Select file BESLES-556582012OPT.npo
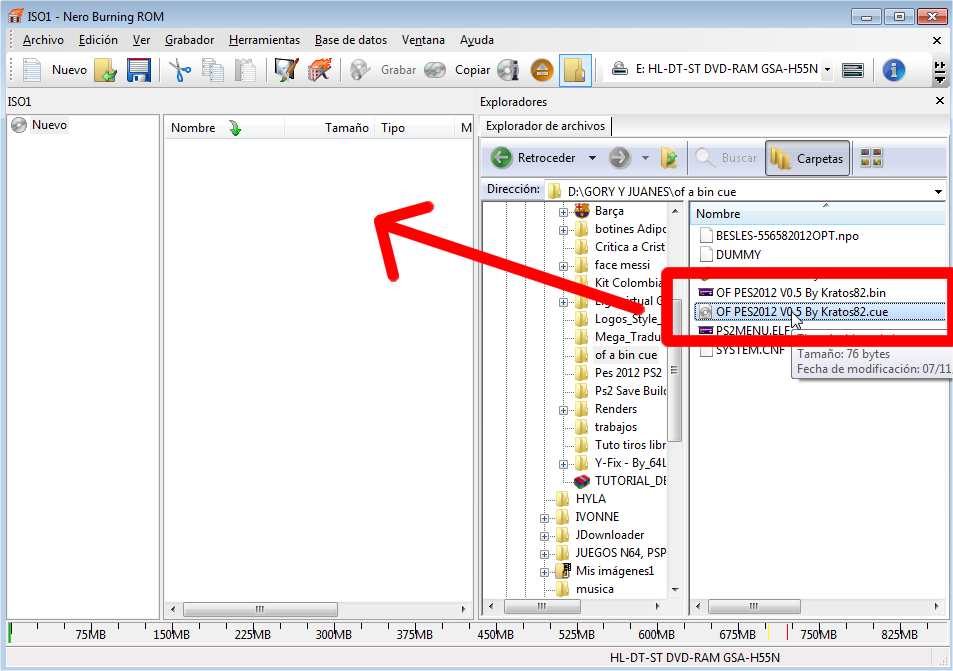953x671 pixels. [x=787, y=236]
